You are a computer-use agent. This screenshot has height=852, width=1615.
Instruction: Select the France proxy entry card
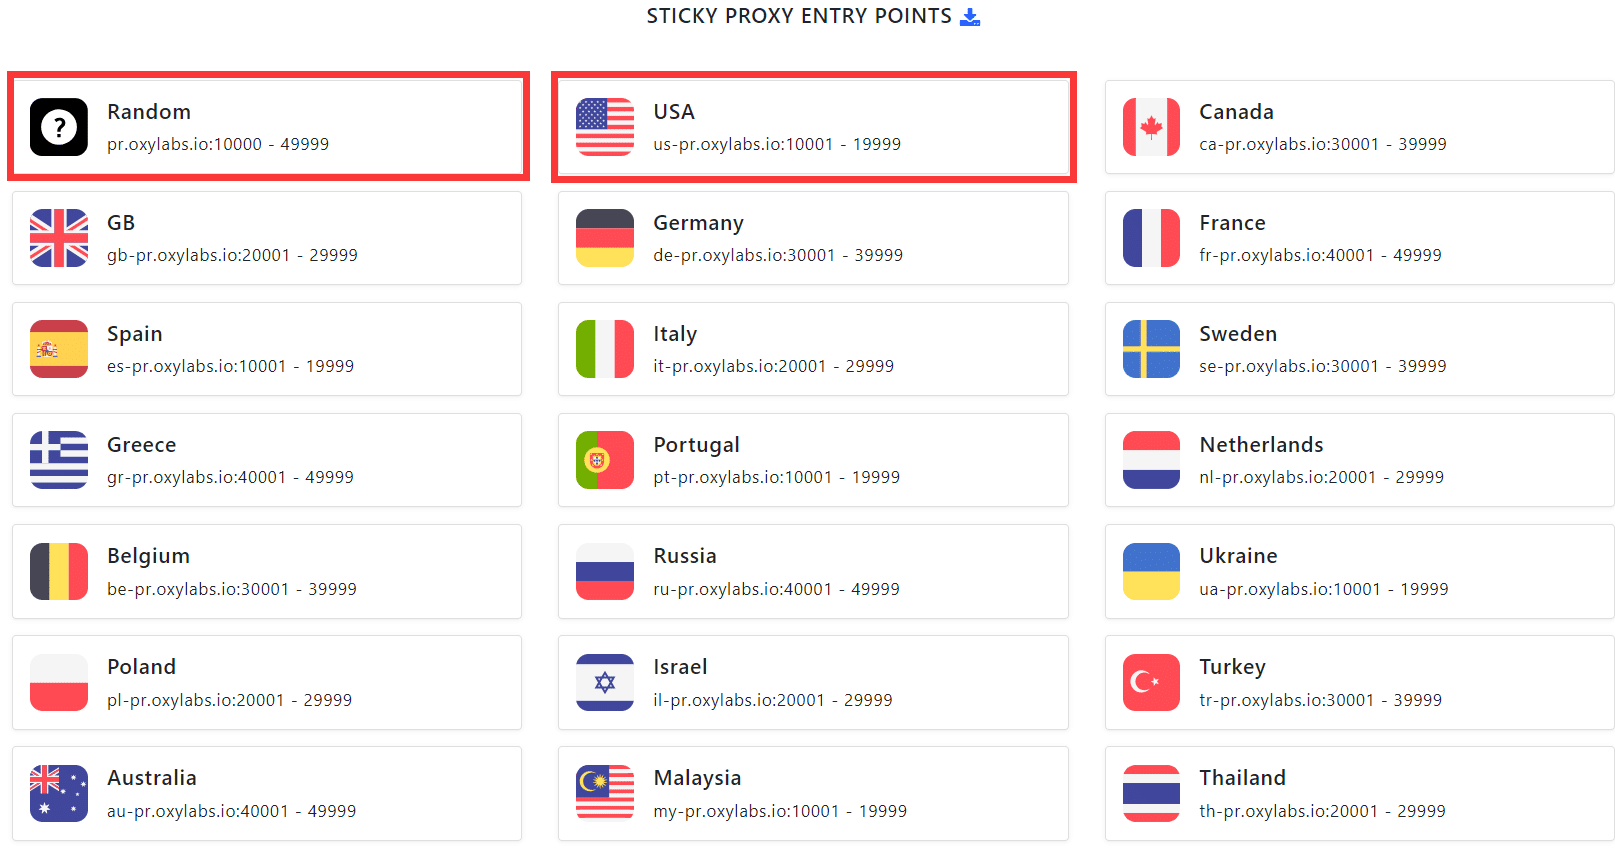[x=1359, y=238]
